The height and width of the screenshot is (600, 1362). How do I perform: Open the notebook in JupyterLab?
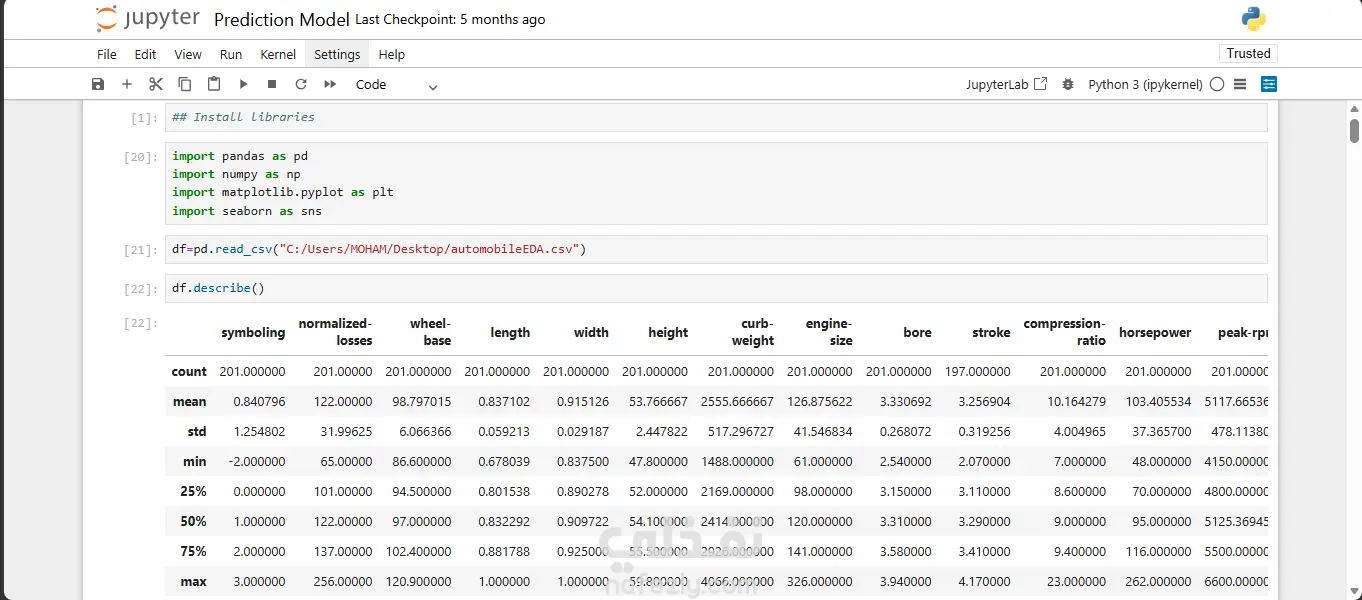click(1007, 85)
